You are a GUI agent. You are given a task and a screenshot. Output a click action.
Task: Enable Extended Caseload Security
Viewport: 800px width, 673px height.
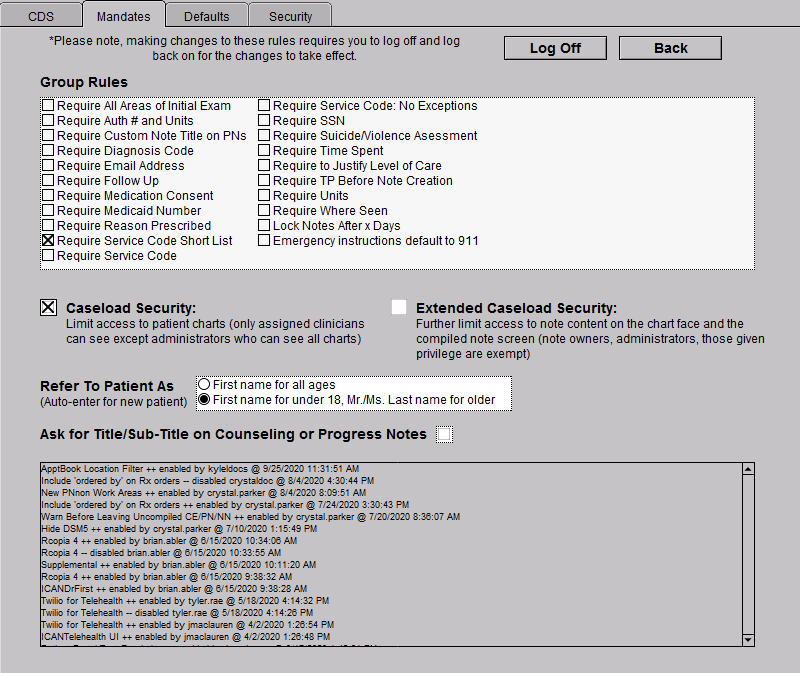tap(399, 307)
